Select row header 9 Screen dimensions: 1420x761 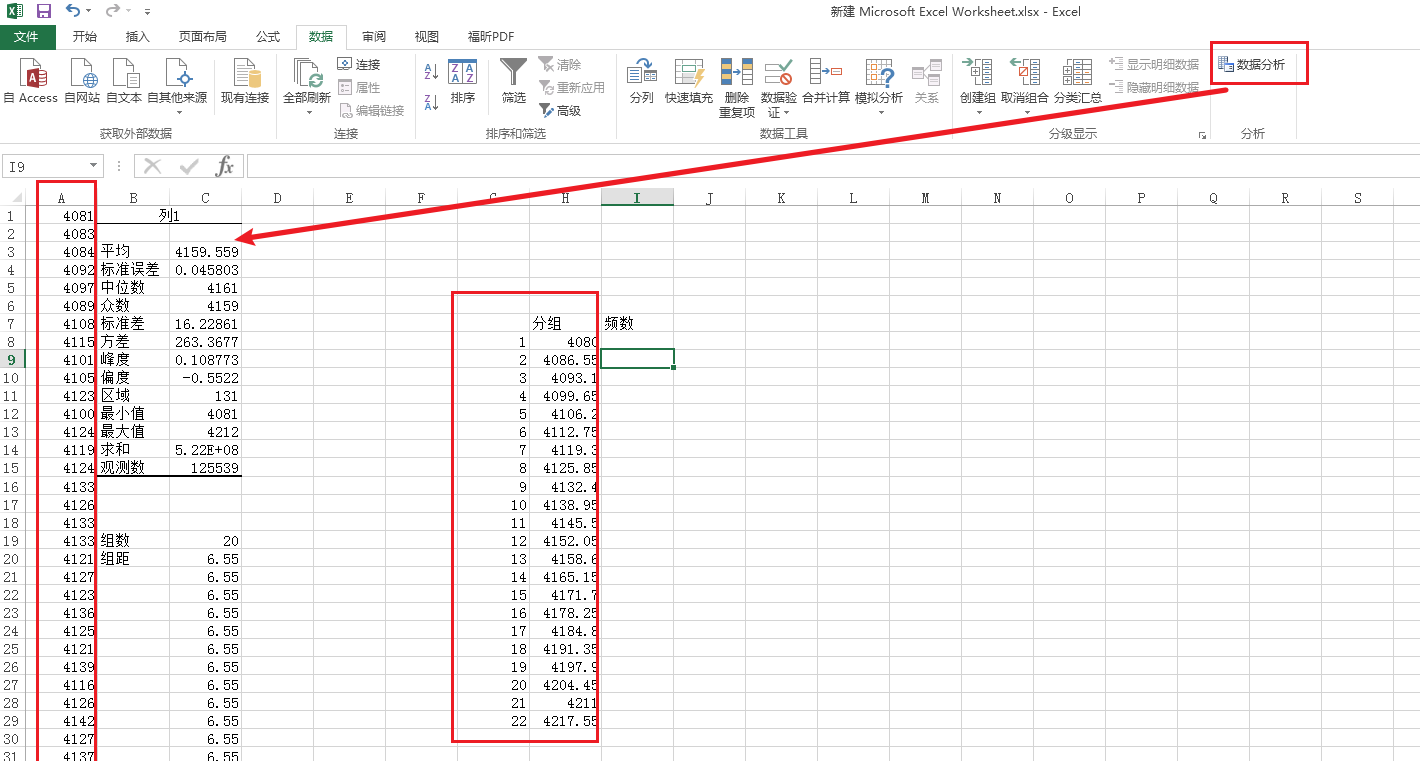(12, 359)
